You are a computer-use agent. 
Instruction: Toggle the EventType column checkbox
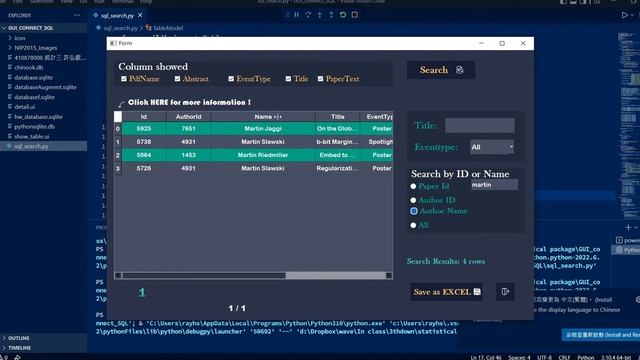point(231,79)
